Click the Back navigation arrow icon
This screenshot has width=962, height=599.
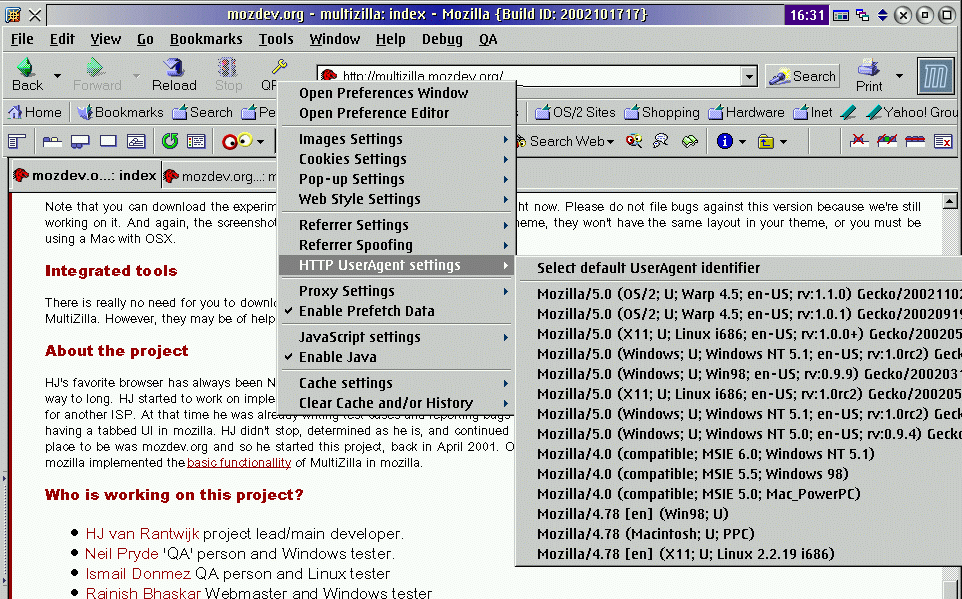point(26,67)
